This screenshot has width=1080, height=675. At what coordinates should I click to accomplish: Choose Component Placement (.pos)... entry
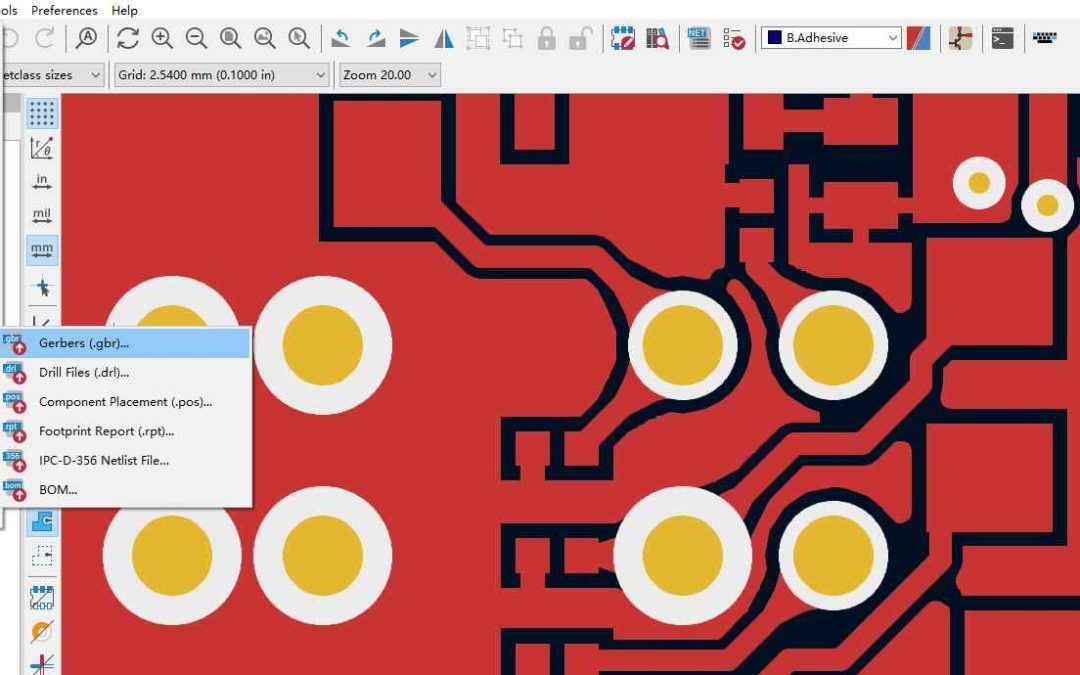pos(126,402)
